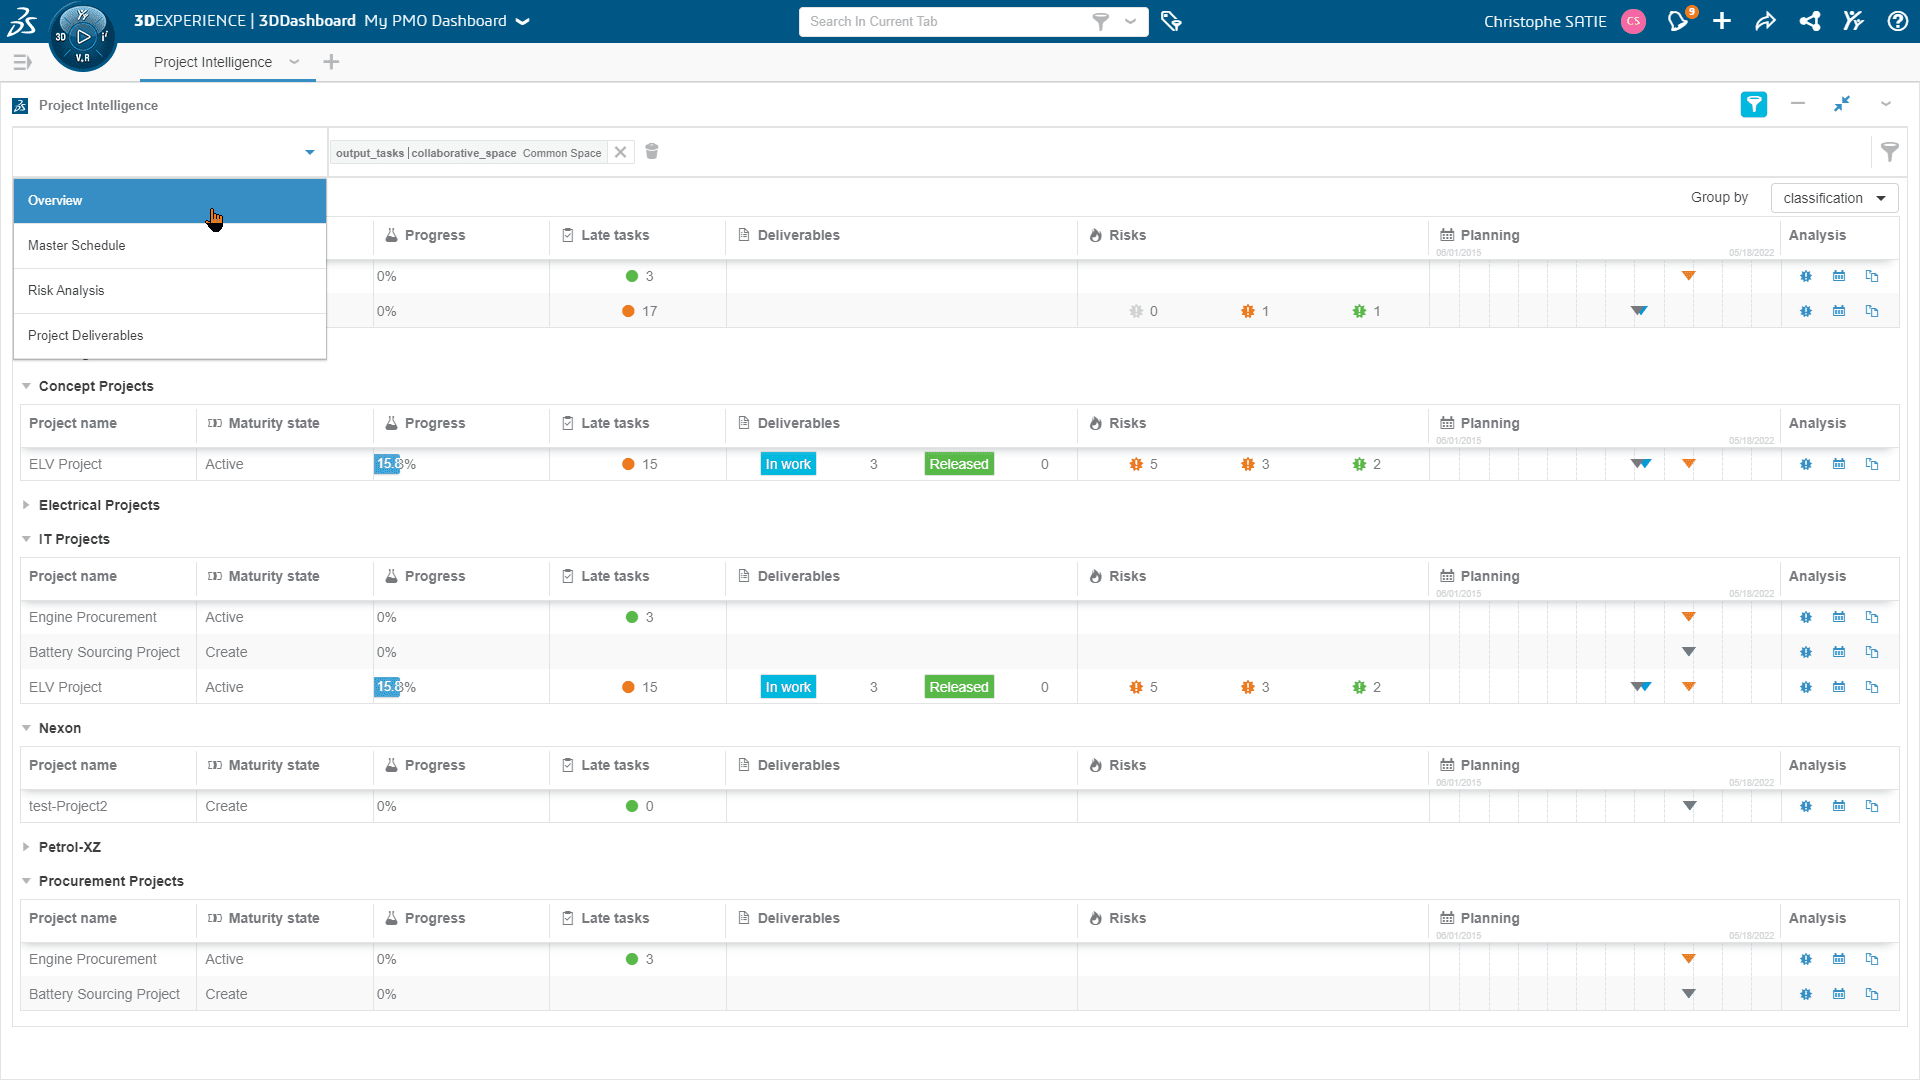
Task: Delete filters with the trash icon
Action: point(652,152)
